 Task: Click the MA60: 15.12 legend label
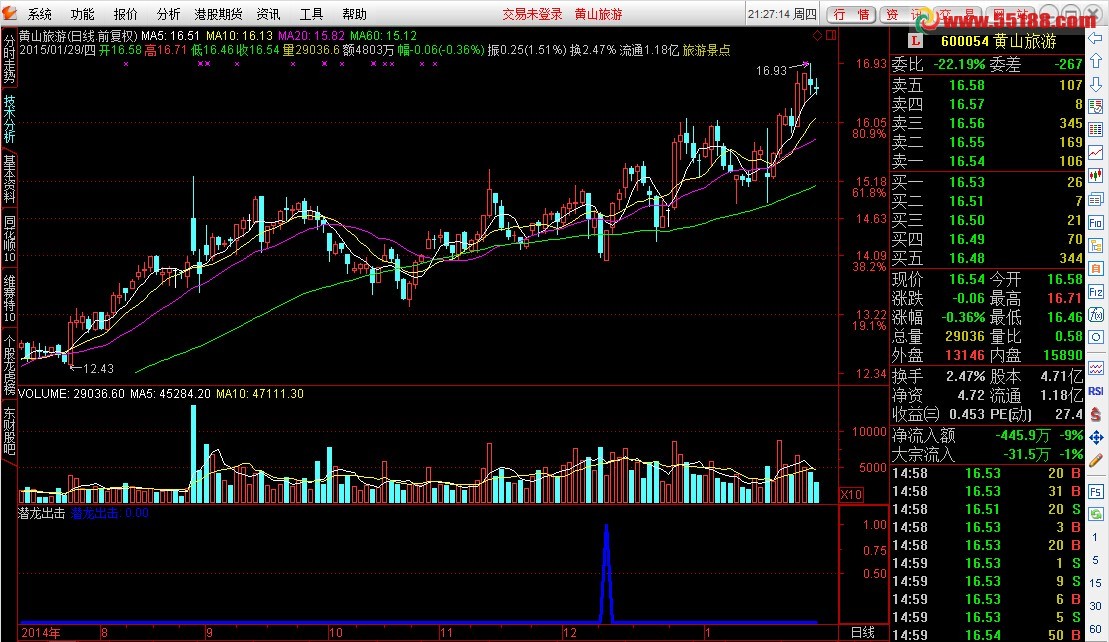tap(383, 35)
